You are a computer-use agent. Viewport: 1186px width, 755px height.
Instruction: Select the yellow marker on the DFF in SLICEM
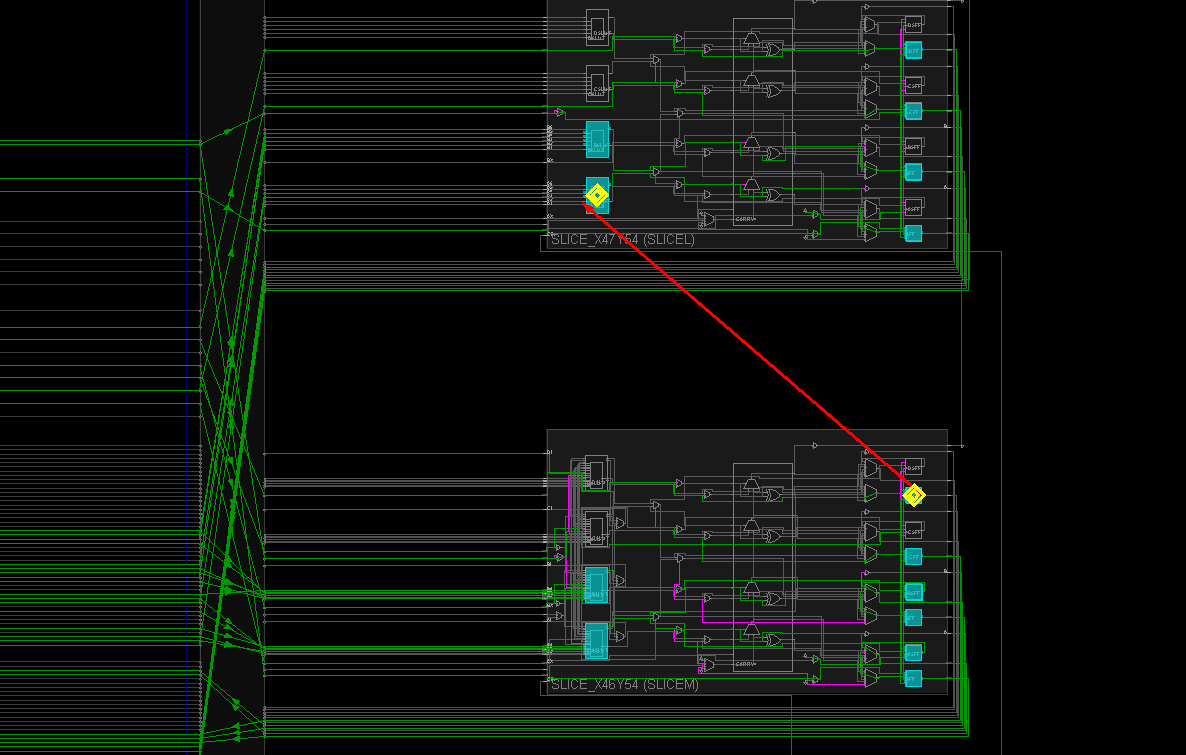[x=914, y=495]
